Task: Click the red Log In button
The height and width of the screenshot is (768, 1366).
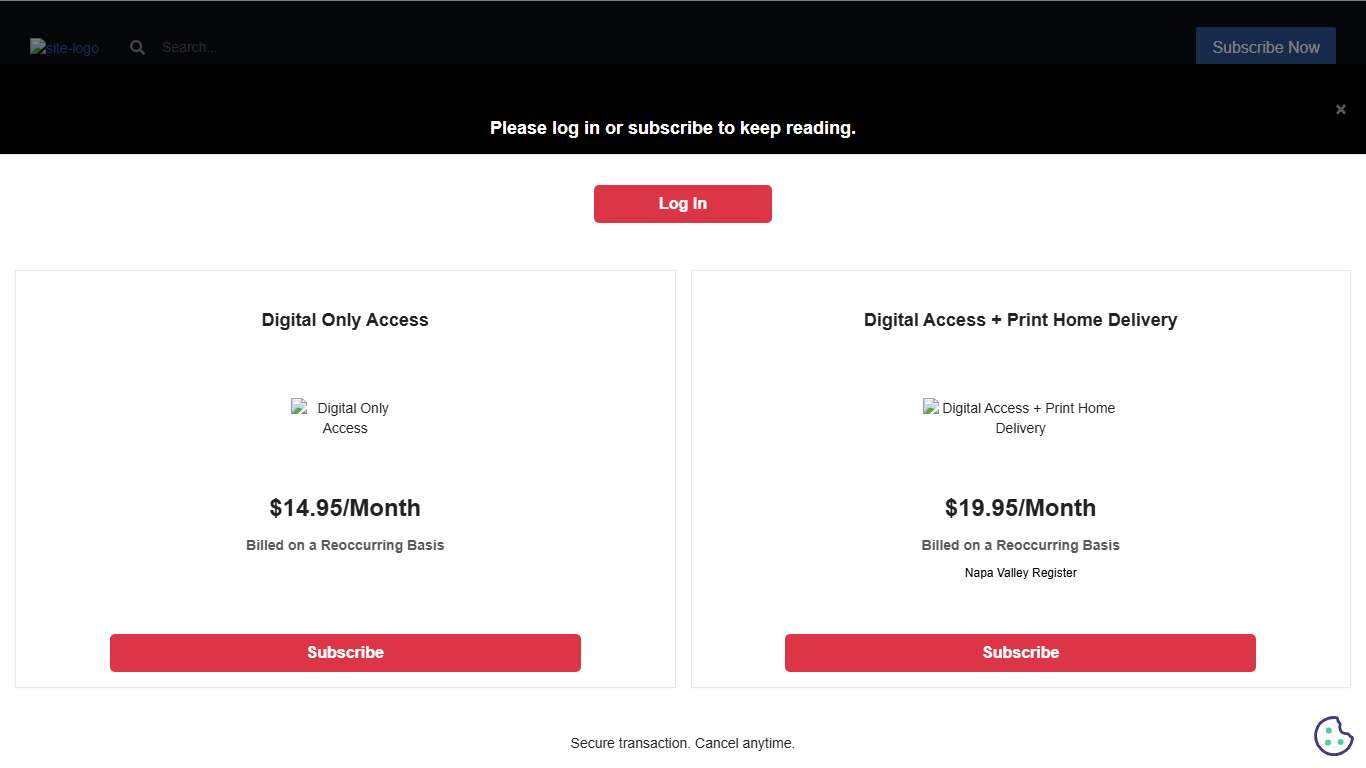Action: (683, 204)
